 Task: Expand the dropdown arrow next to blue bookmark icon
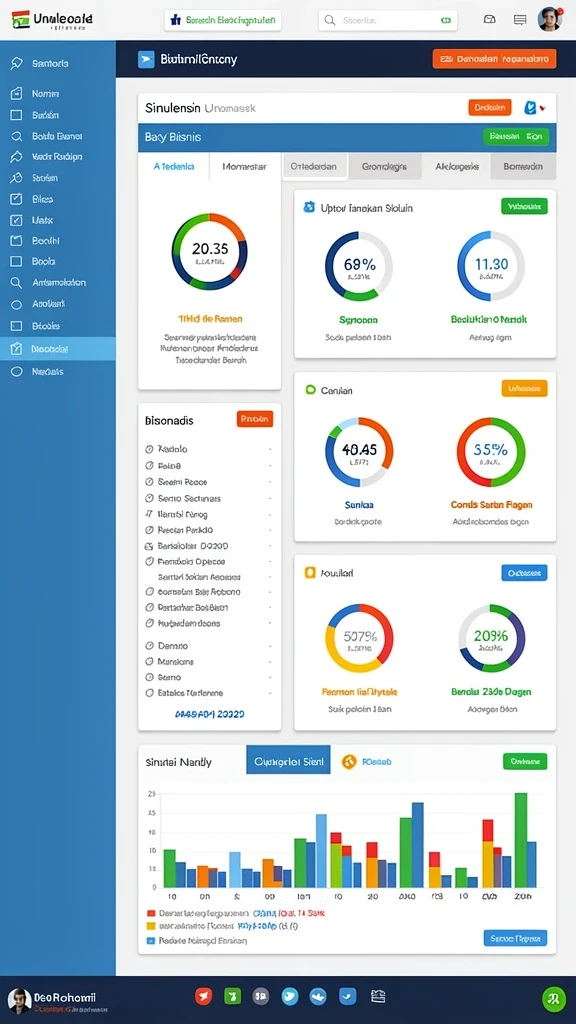coord(543,108)
